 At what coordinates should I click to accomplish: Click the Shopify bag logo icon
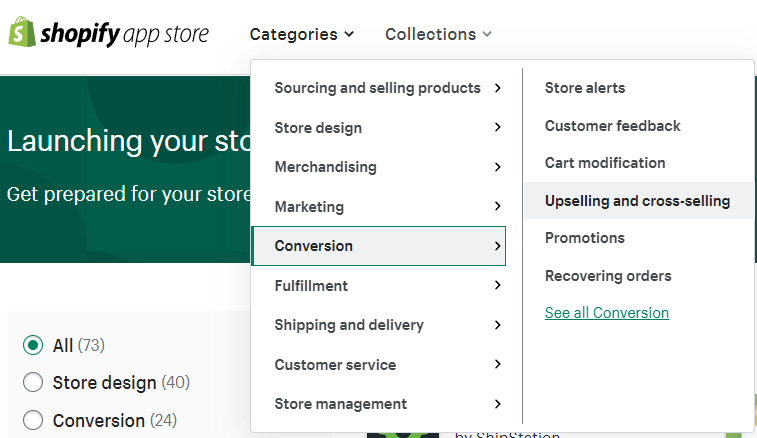pyautogui.click(x=22, y=33)
